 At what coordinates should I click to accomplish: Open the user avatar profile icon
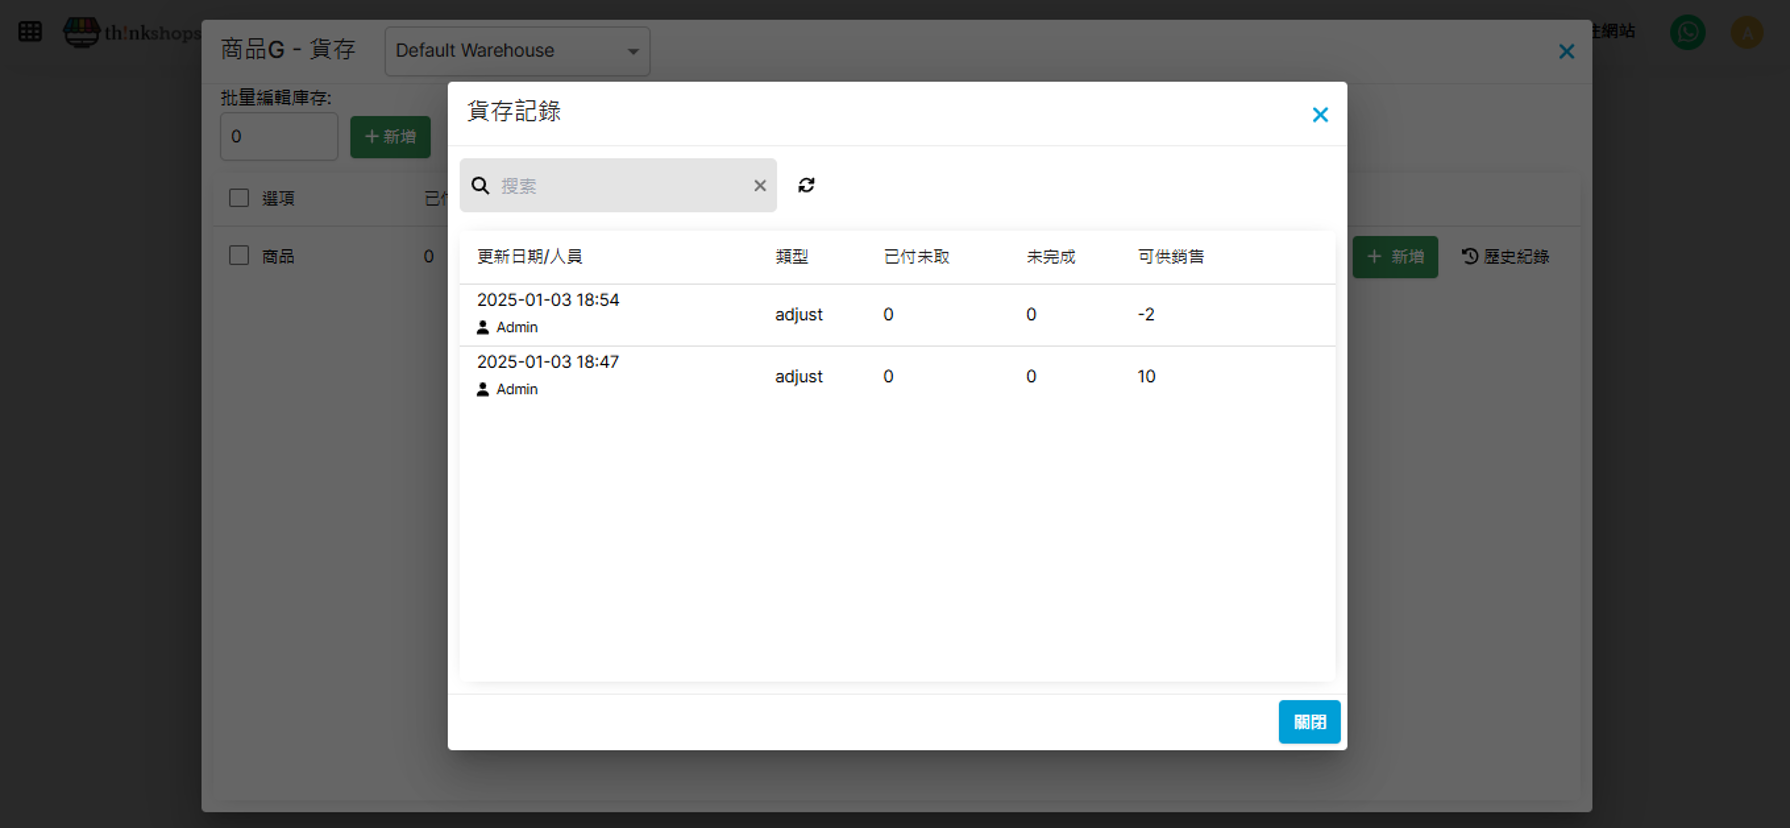(1747, 32)
